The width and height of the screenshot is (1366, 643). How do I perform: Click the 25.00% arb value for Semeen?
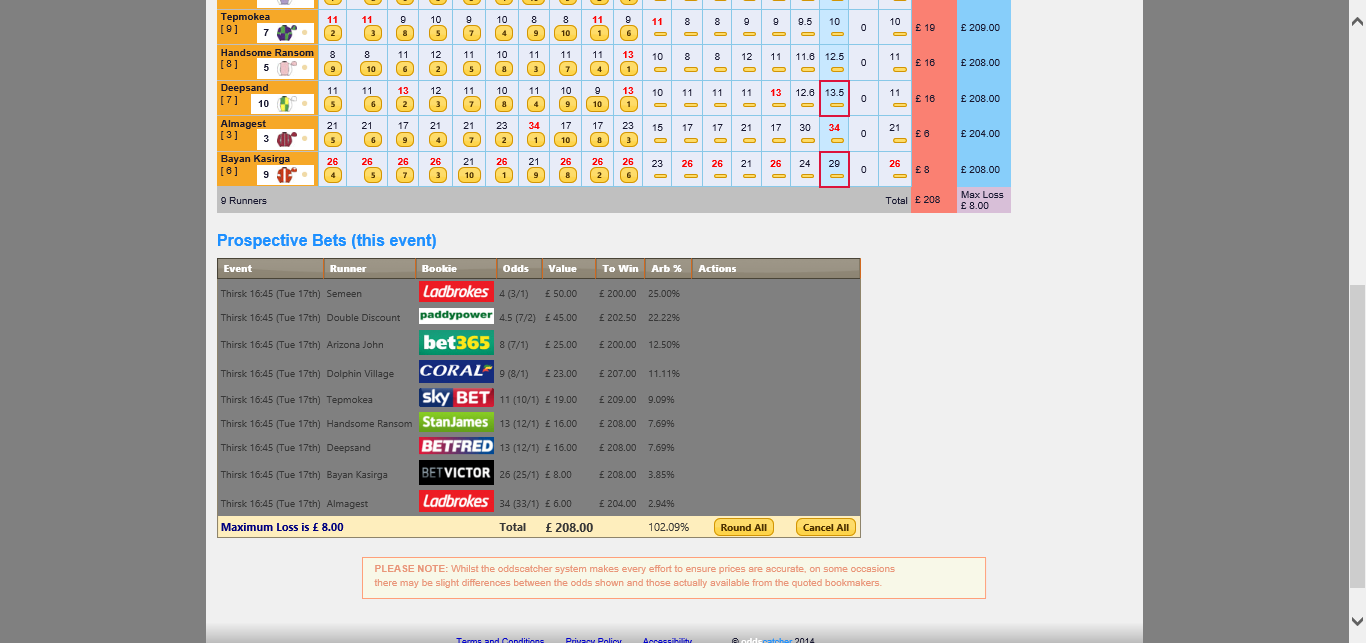click(664, 293)
